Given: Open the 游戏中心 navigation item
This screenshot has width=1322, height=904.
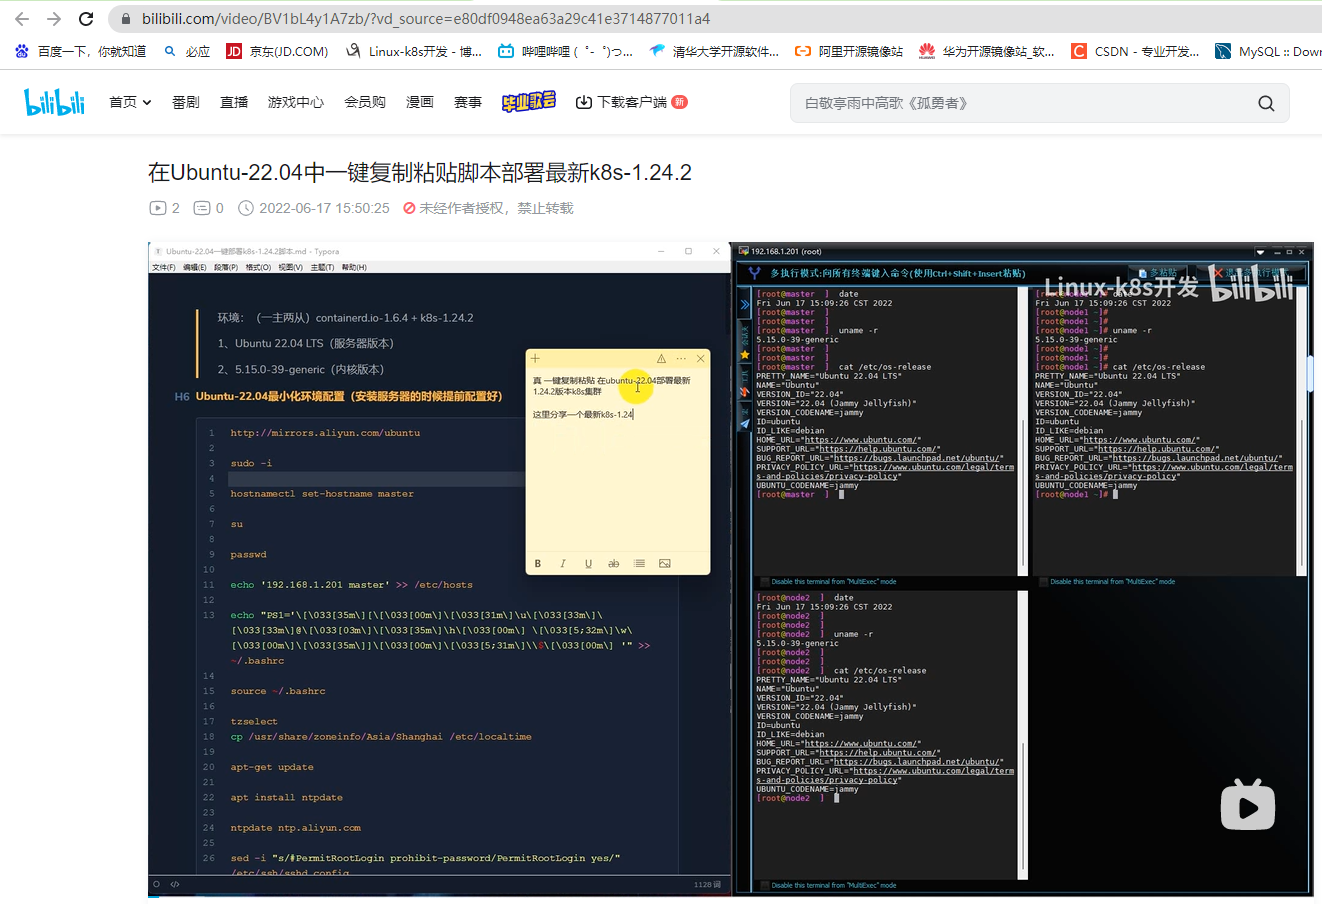Looking at the screenshot, I should pos(296,102).
